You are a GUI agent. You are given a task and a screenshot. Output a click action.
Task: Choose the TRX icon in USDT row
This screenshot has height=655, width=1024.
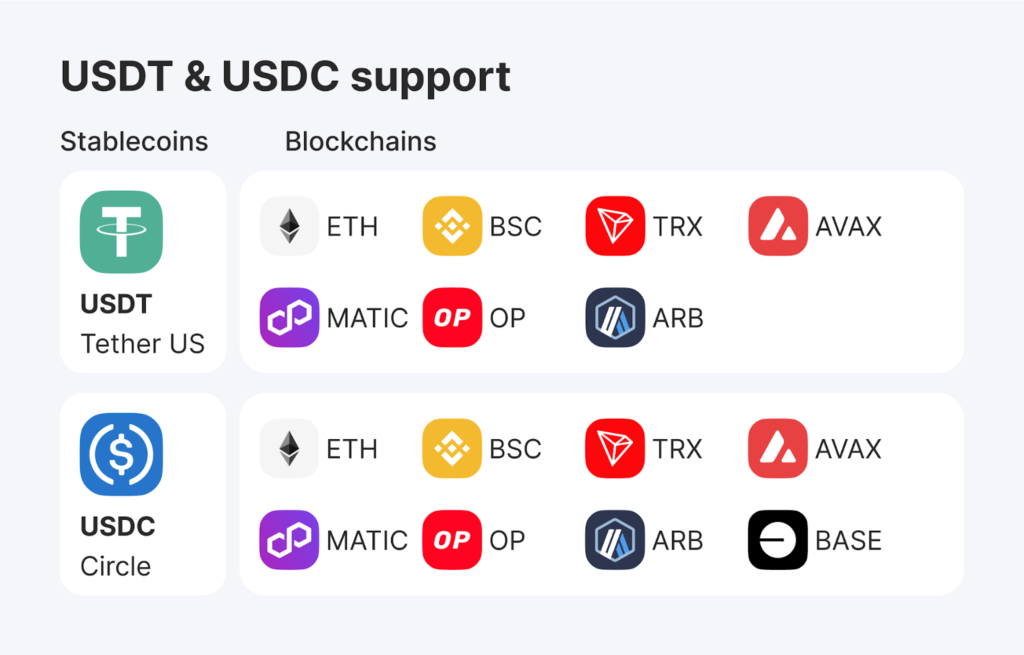point(615,226)
